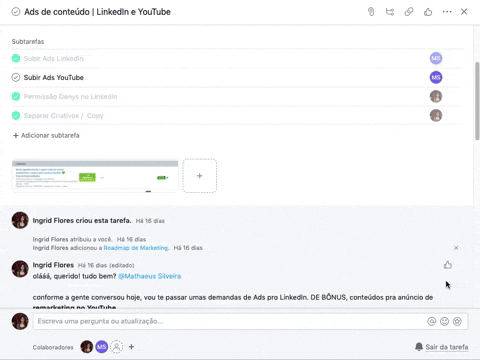This screenshot has height=360, width=480.
Task: Click 'Há 16 dias (editado)' comment timestamp
Action: (106, 265)
